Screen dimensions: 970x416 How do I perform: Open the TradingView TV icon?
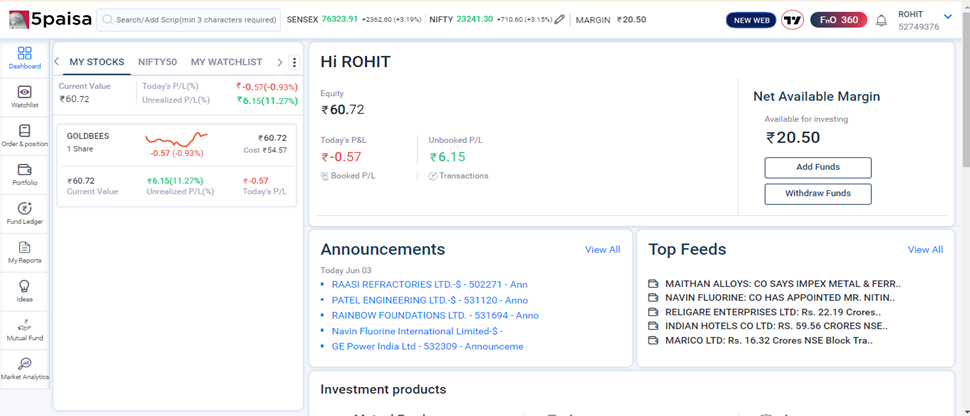792,20
